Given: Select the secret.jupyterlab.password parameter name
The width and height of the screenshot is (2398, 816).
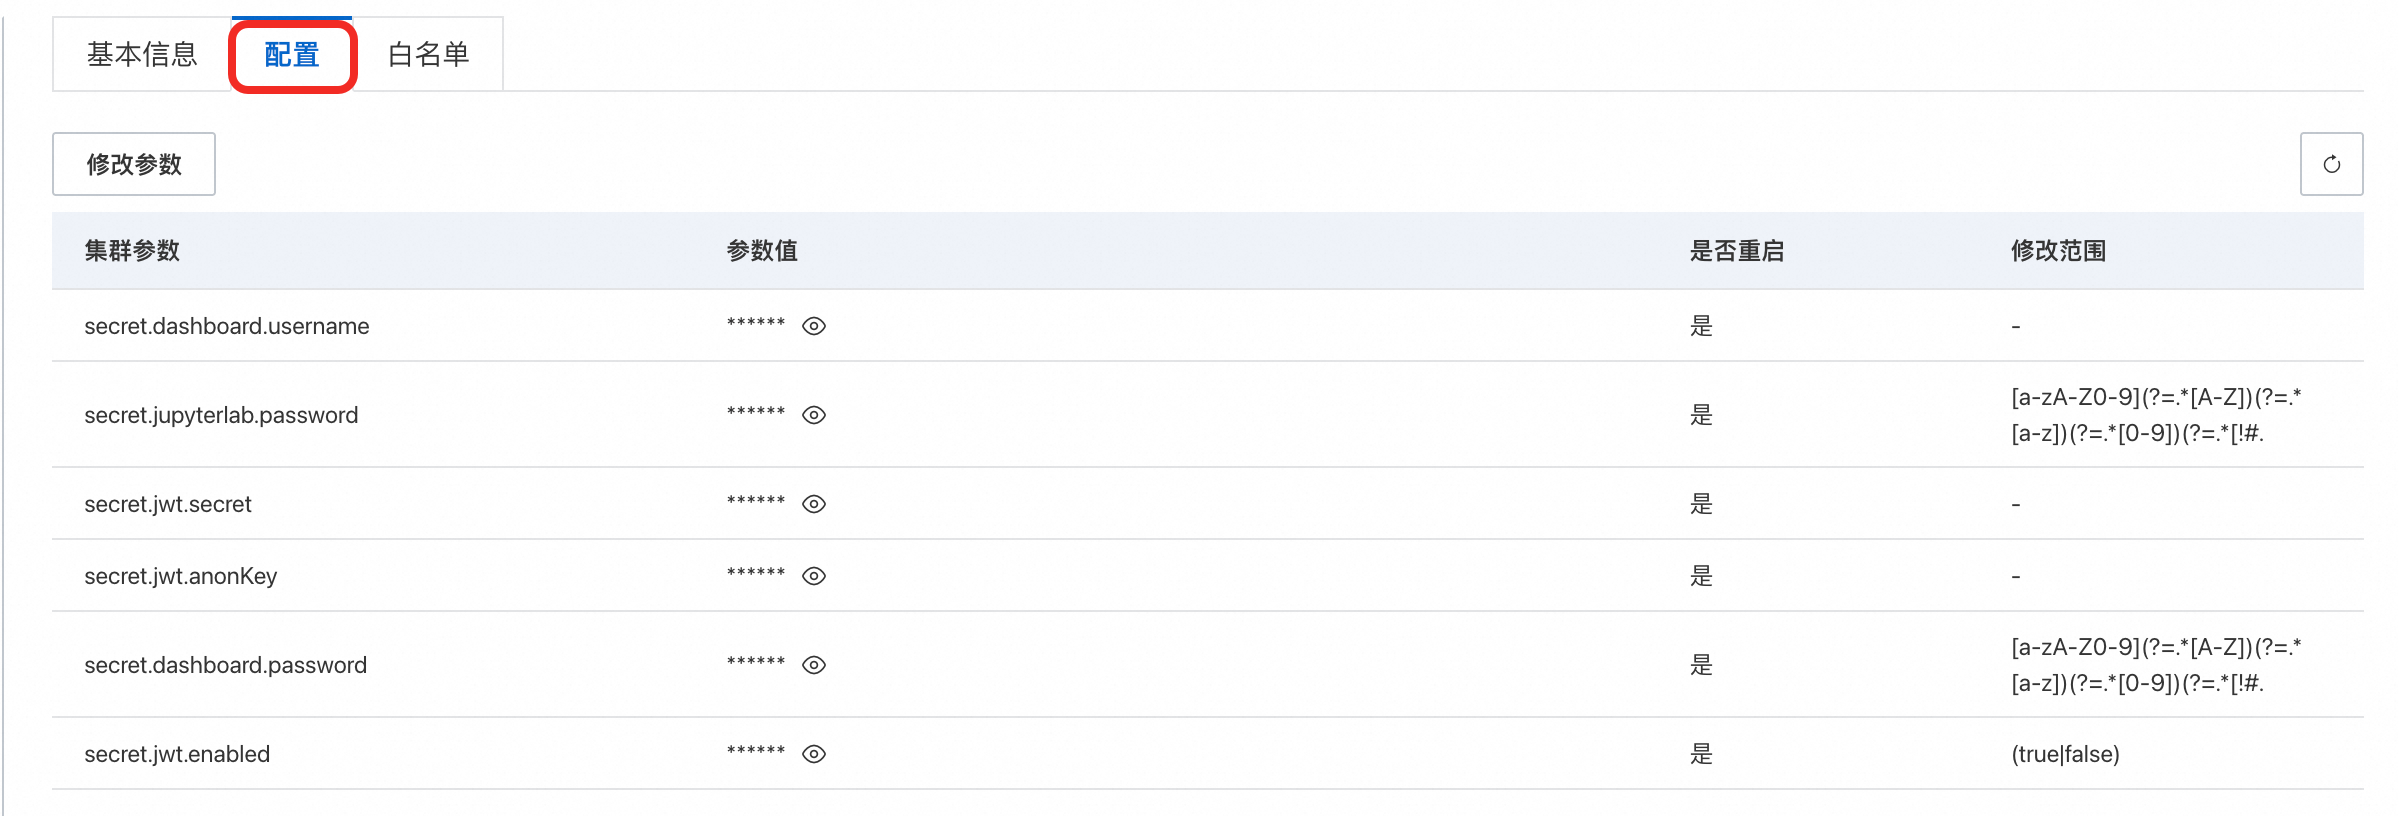Looking at the screenshot, I should pyautogui.click(x=221, y=415).
